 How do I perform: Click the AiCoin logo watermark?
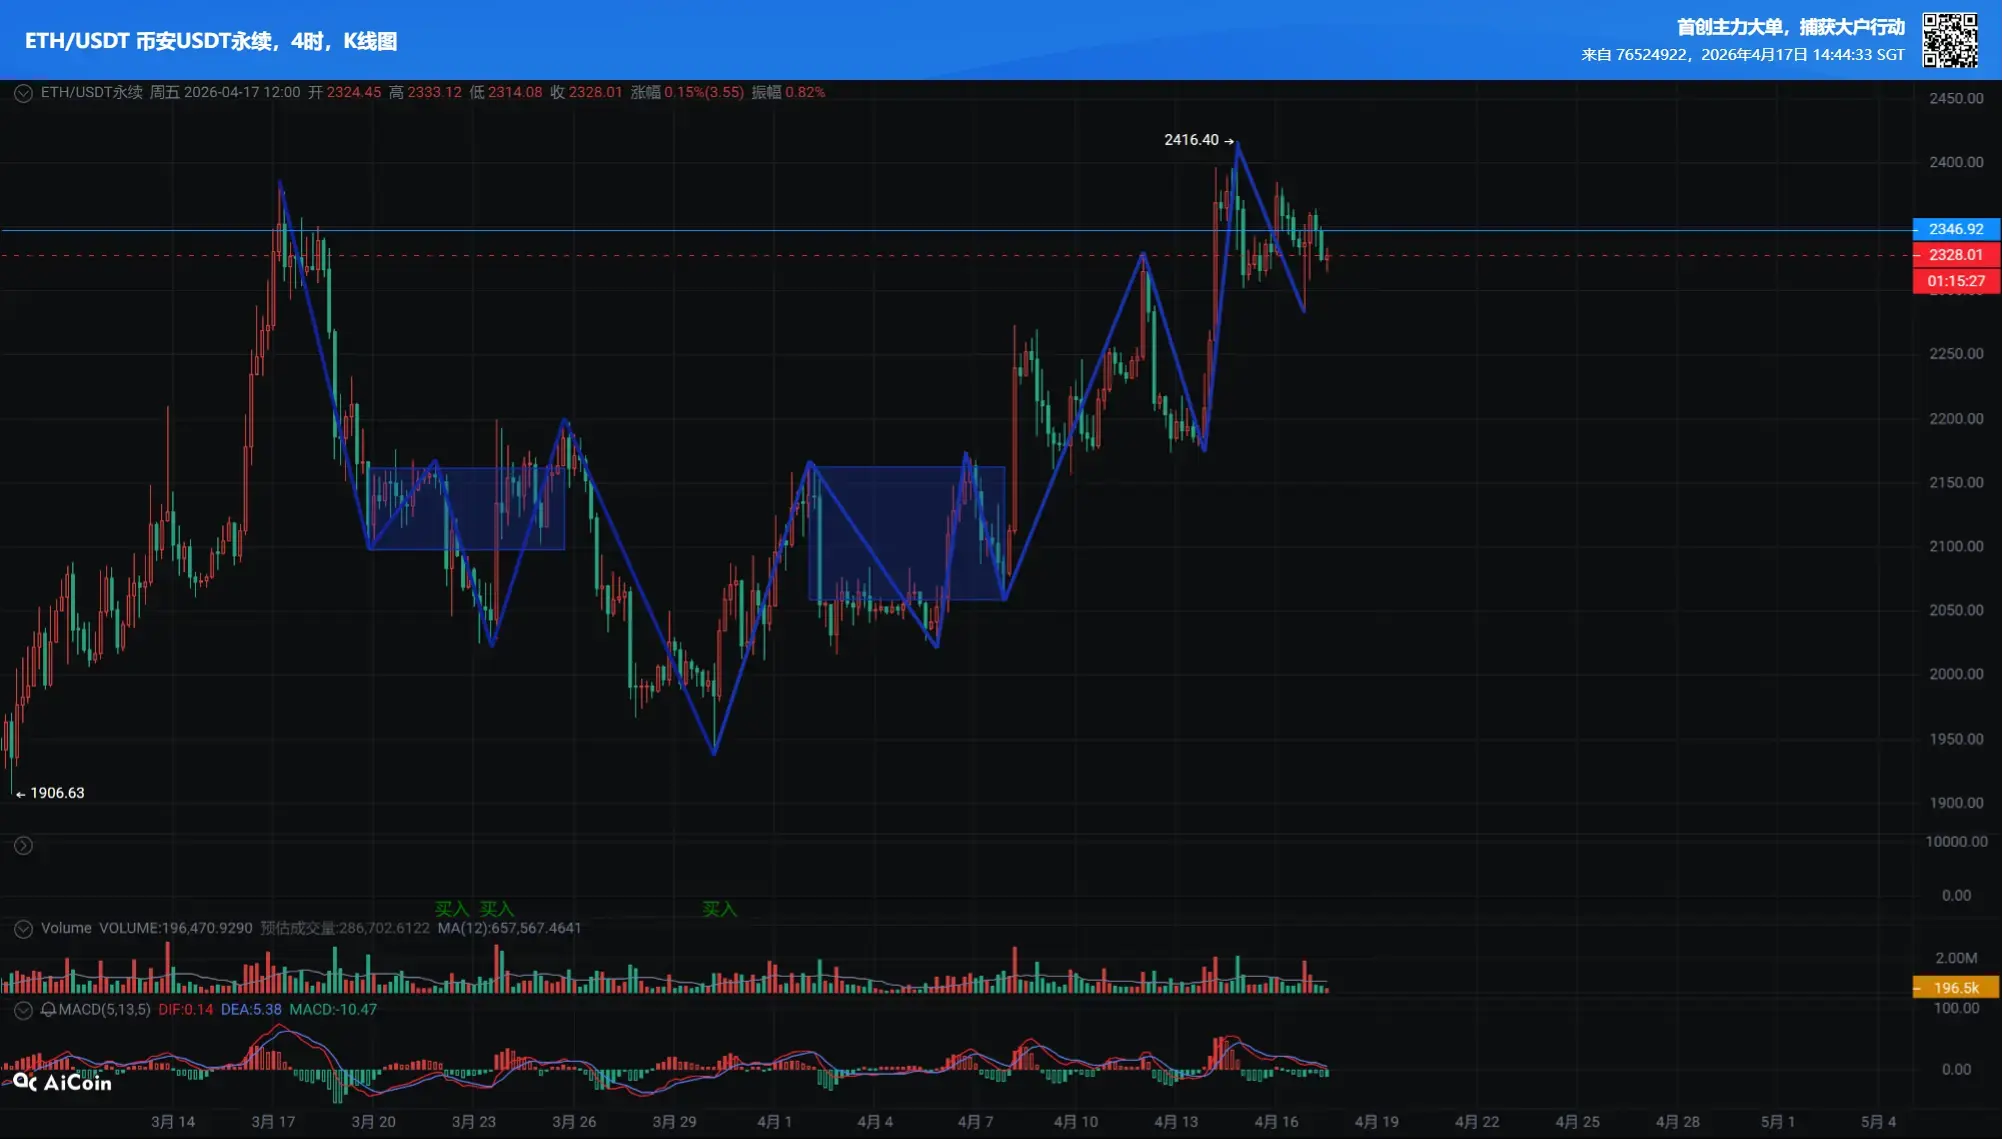pos(62,1082)
